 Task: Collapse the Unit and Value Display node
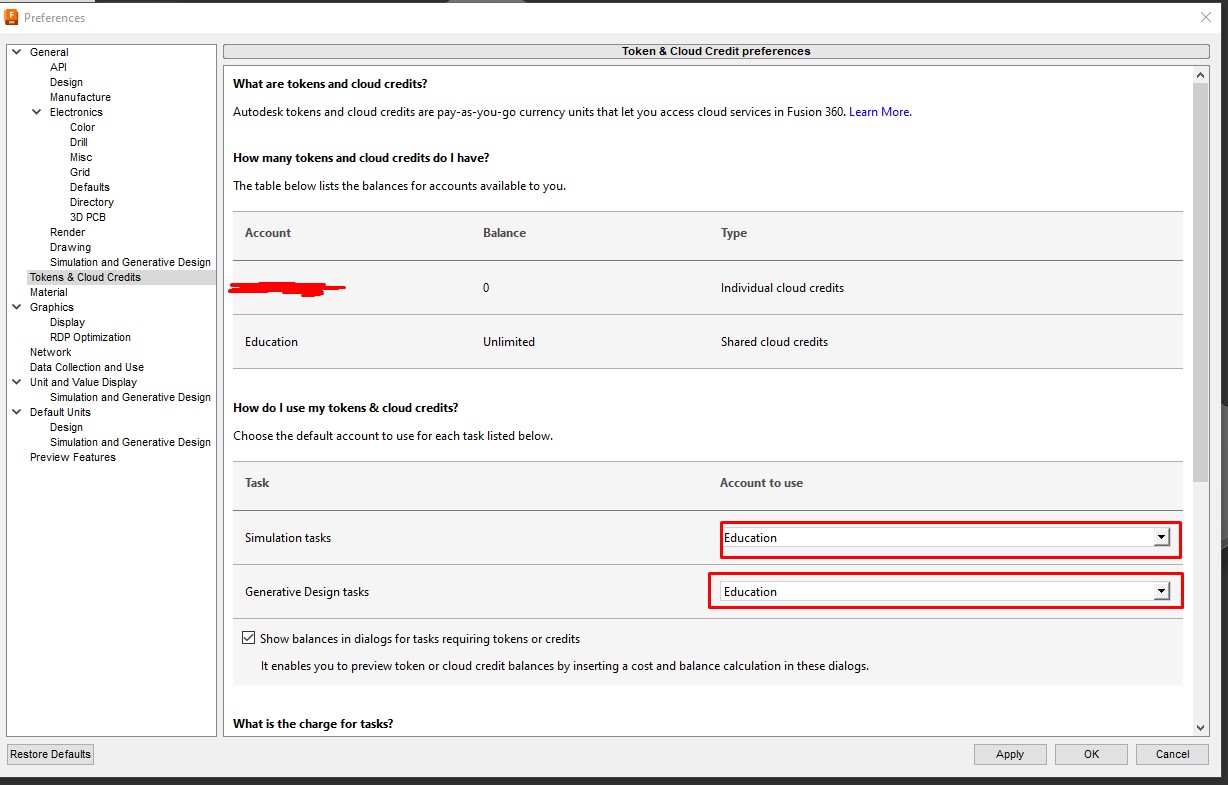pos(16,382)
